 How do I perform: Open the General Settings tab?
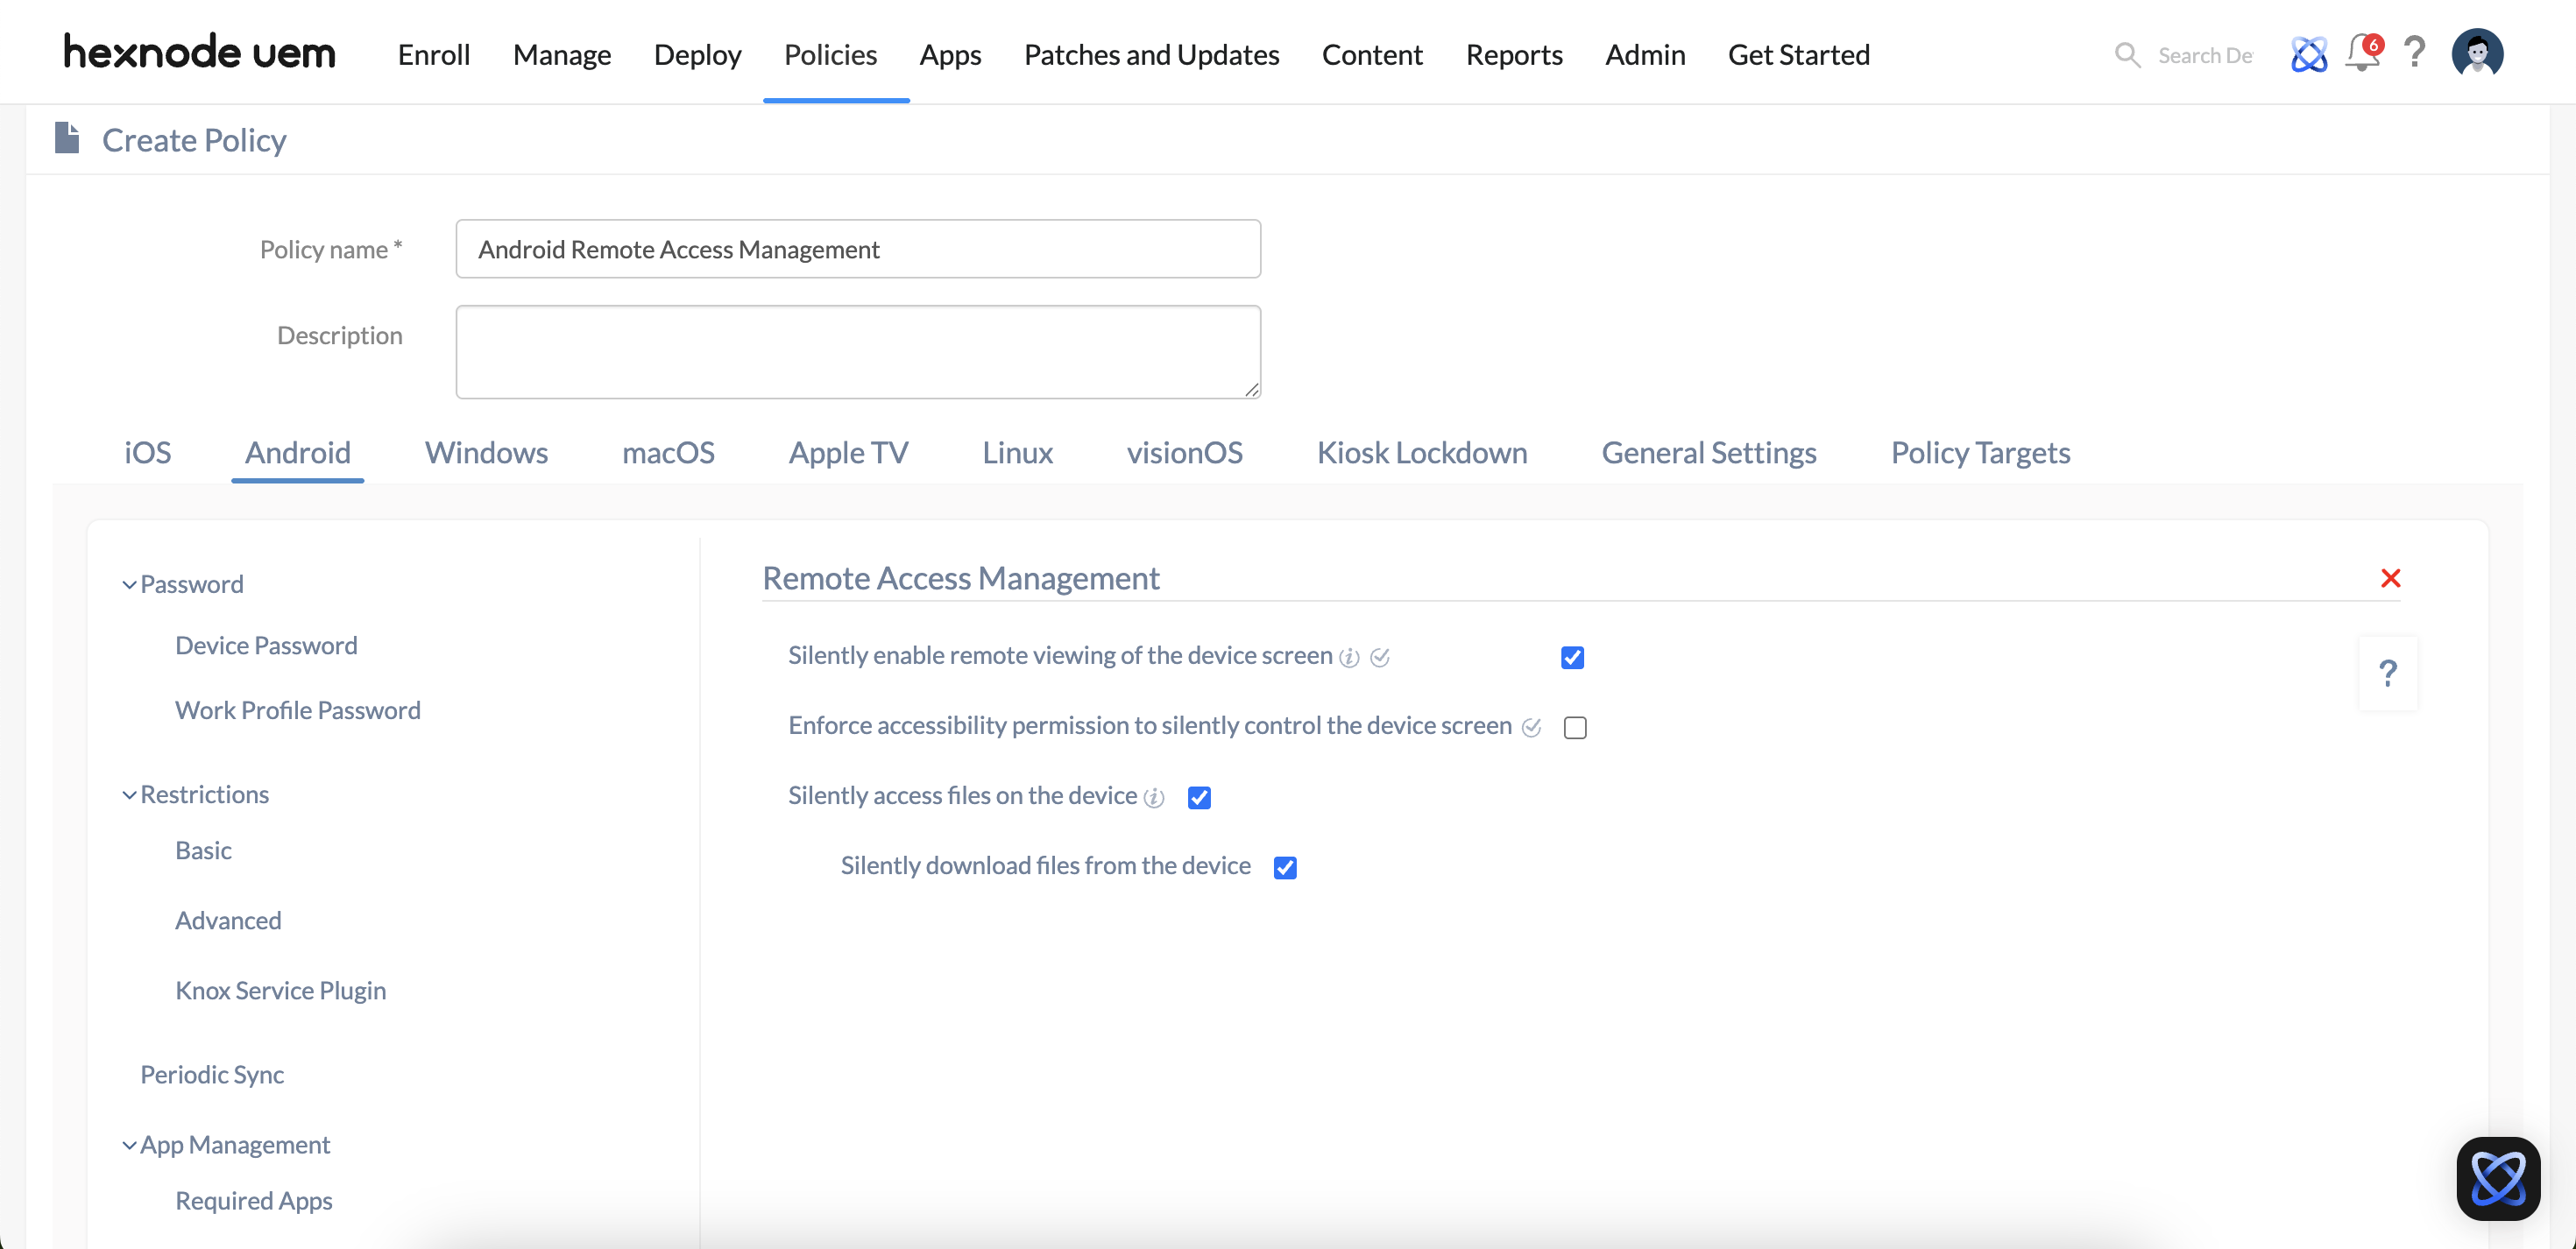pos(1708,452)
